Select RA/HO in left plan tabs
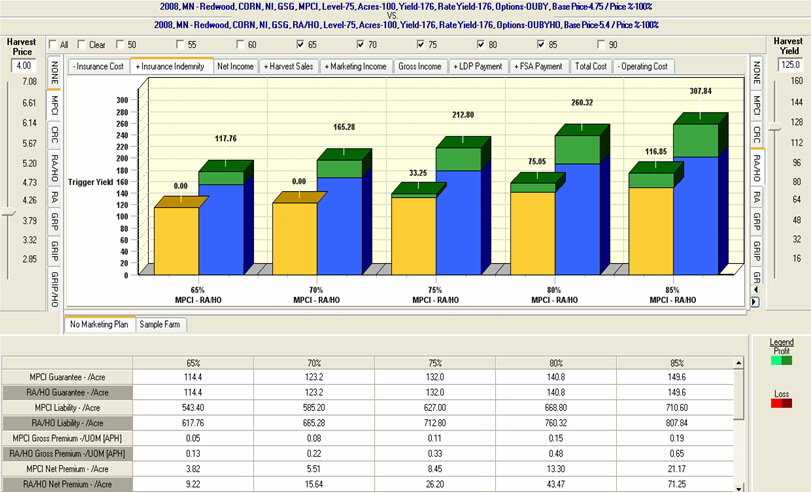Screen dimensions: 811x493 [x=54, y=168]
